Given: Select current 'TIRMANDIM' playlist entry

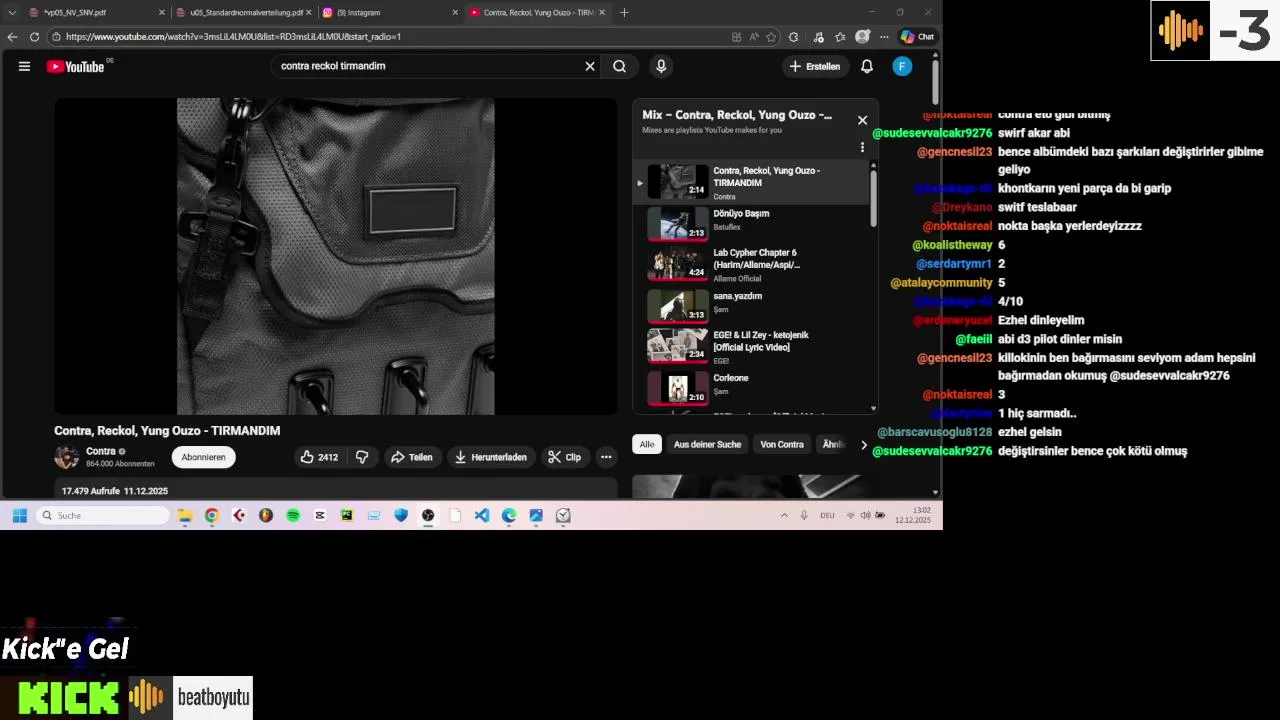Looking at the screenshot, I should tap(753, 183).
